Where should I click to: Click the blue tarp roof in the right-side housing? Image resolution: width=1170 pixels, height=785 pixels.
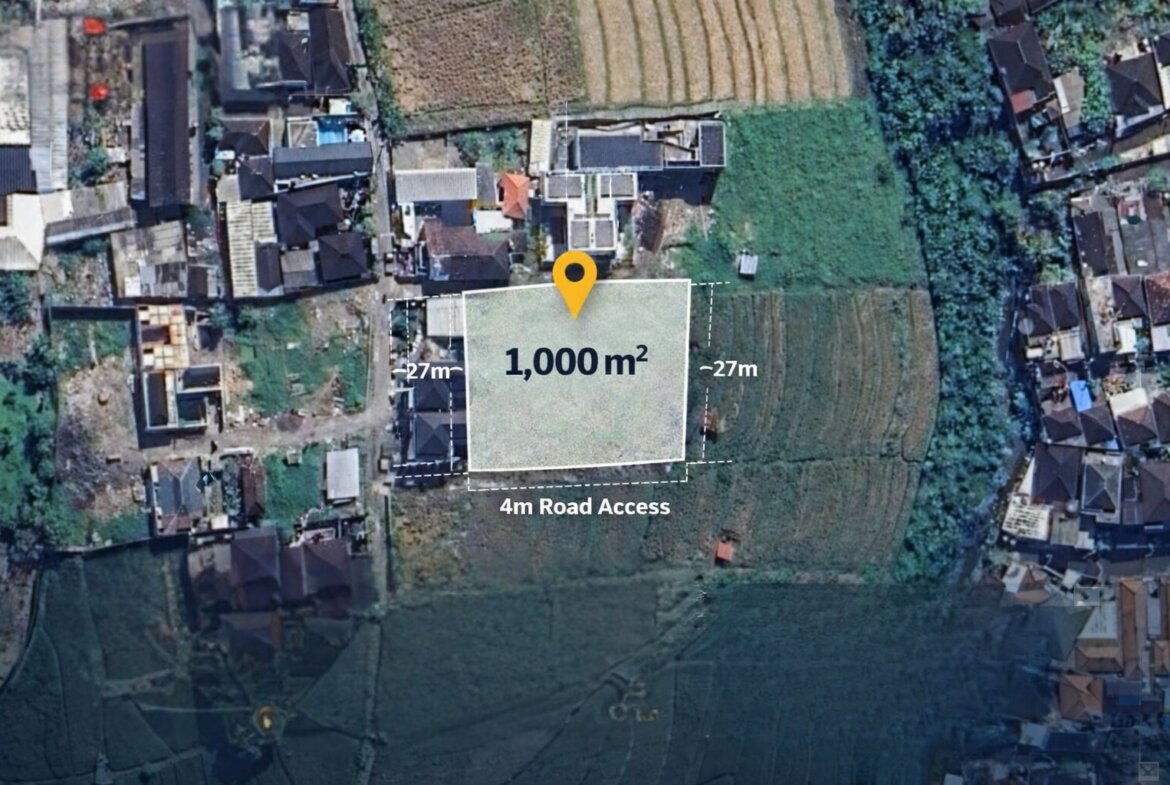(1081, 395)
